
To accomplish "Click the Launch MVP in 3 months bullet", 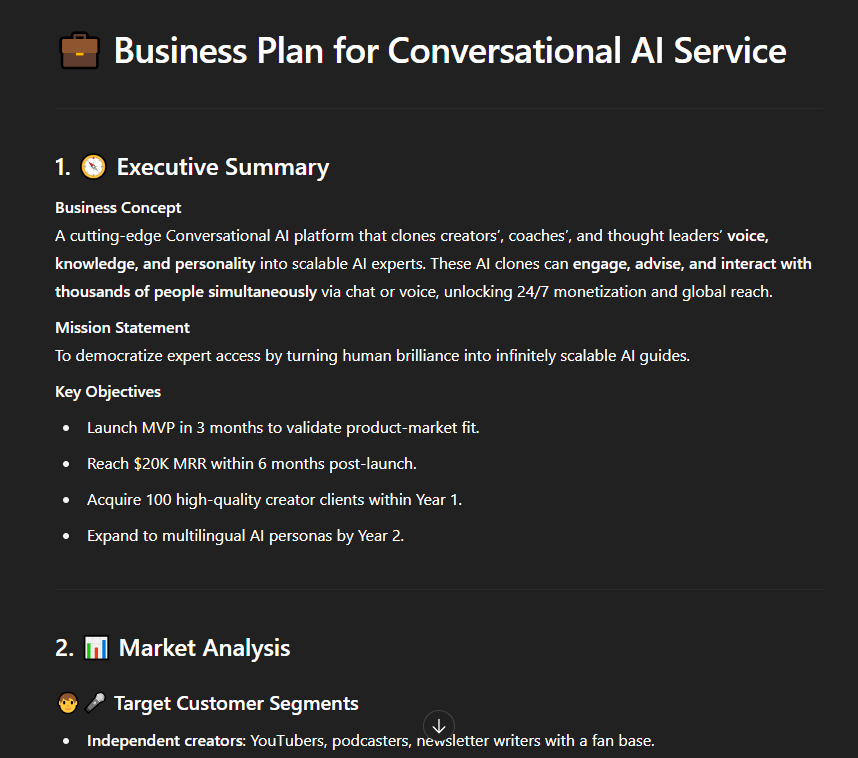I will tap(283, 428).
